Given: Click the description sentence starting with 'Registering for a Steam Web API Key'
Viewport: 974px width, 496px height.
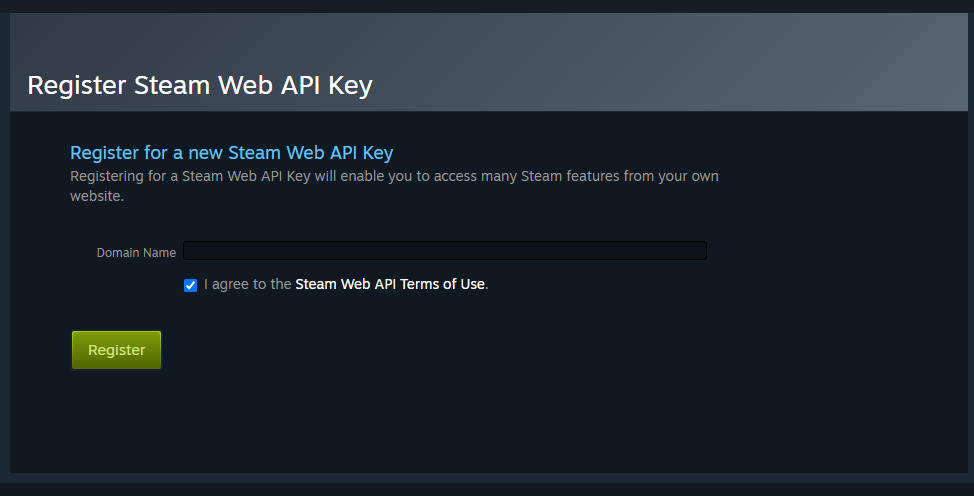Looking at the screenshot, I should [x=394, y=186].
